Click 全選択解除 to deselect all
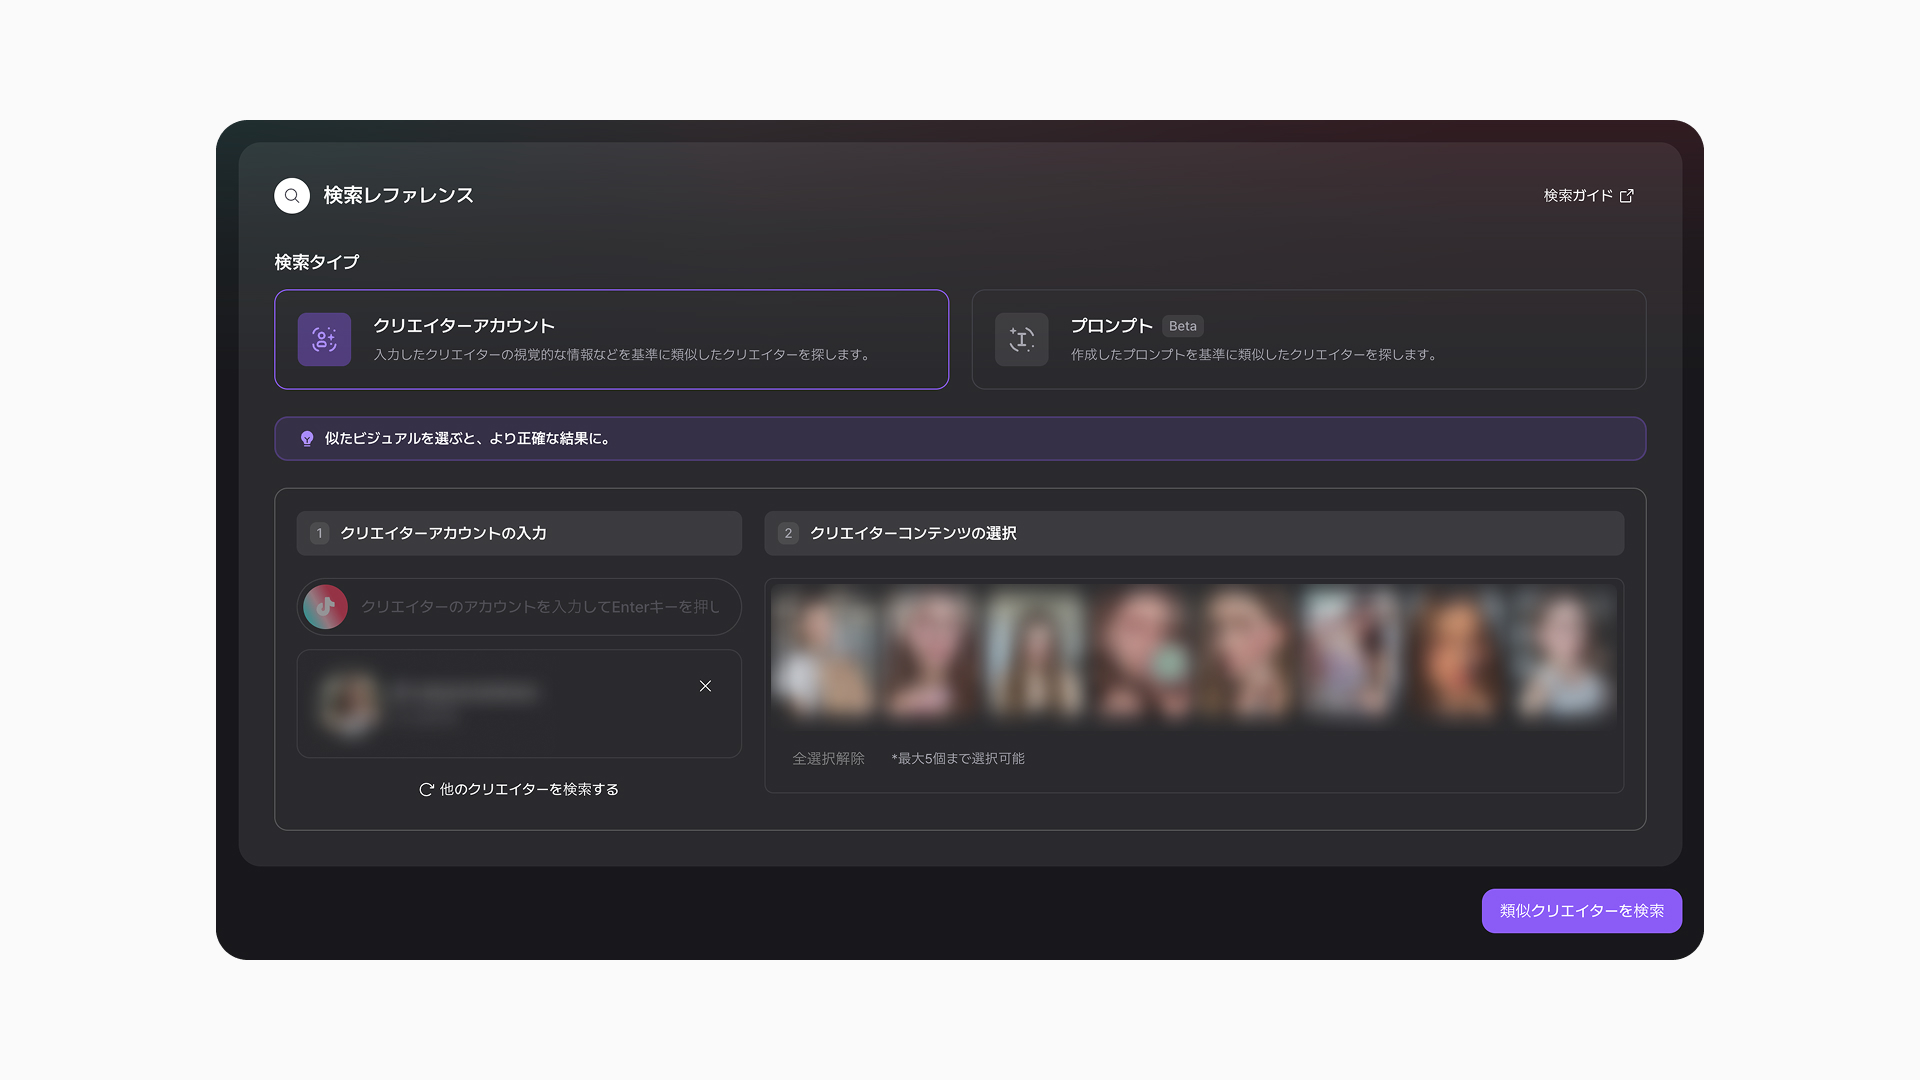The width and height of the screenshot is (1920, 1080). [828, 759]
